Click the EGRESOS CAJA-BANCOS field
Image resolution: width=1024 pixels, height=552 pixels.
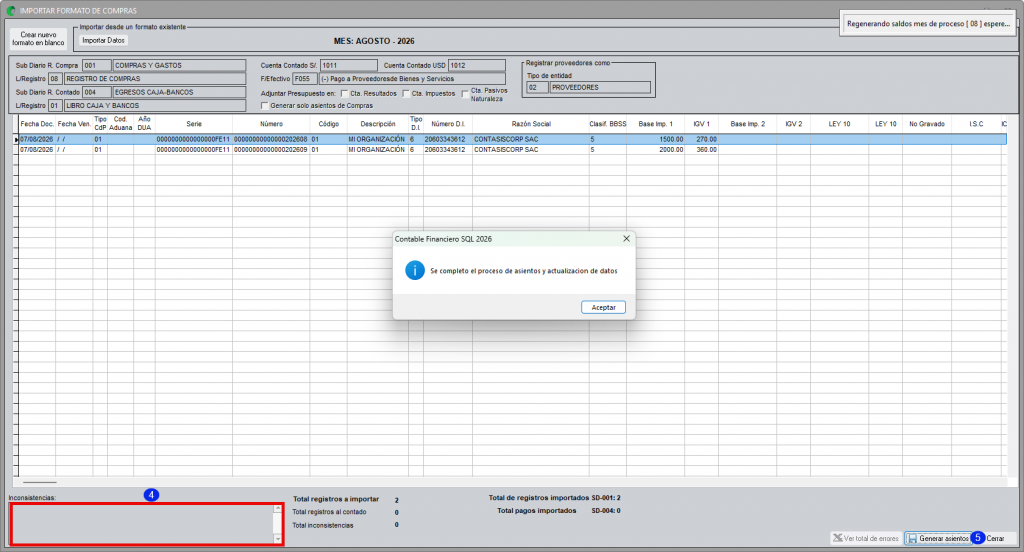tap(180, 92)
